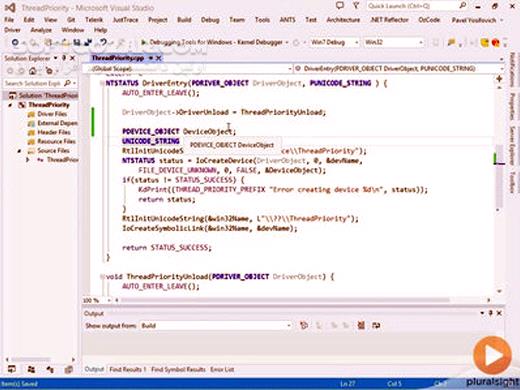
Task: Click the Navigate Backward toolbar icon
Action: coord(15,42)
